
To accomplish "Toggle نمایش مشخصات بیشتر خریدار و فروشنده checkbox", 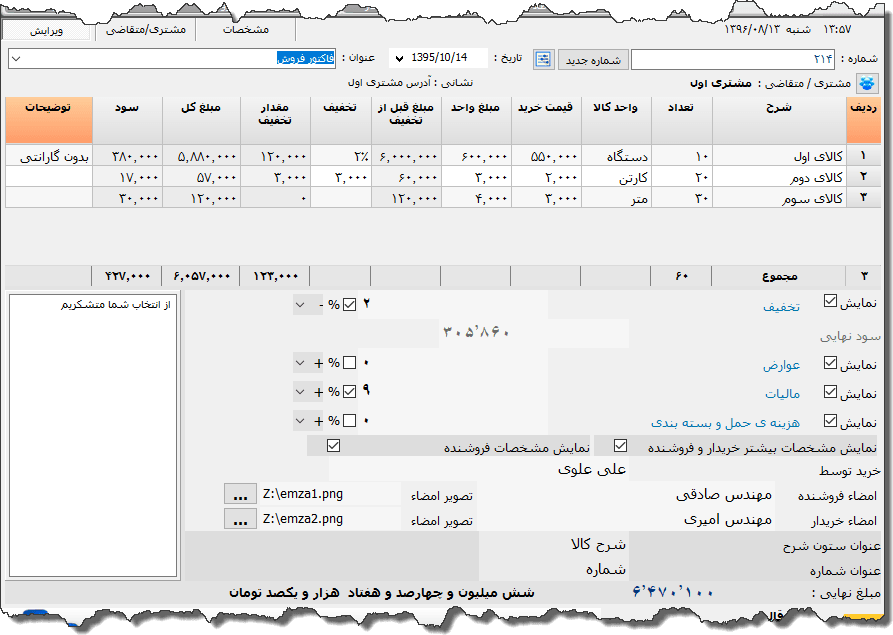I will 621,445.
